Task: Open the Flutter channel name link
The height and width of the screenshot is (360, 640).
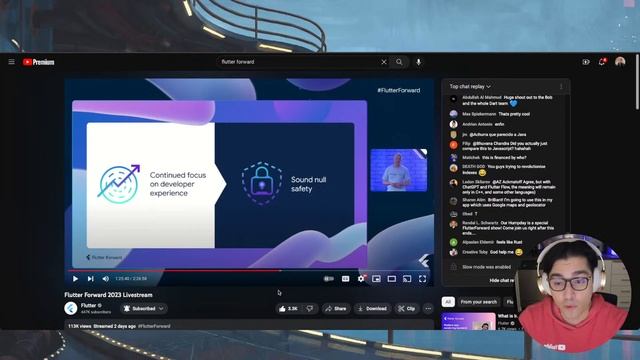Action: click(x=89, y=305)
